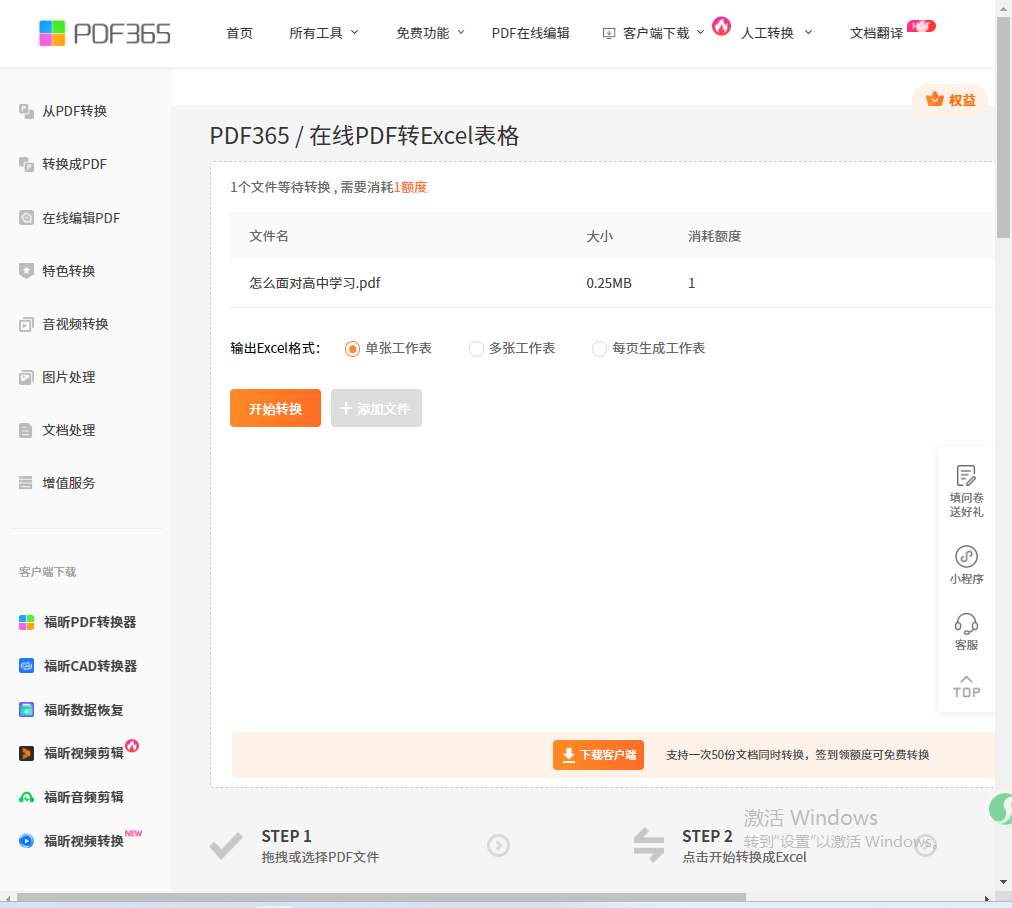This screenshot has height=908, width=1012.
Task: Click the vertical page scrollbar thumb
Action: point(1004,128)
